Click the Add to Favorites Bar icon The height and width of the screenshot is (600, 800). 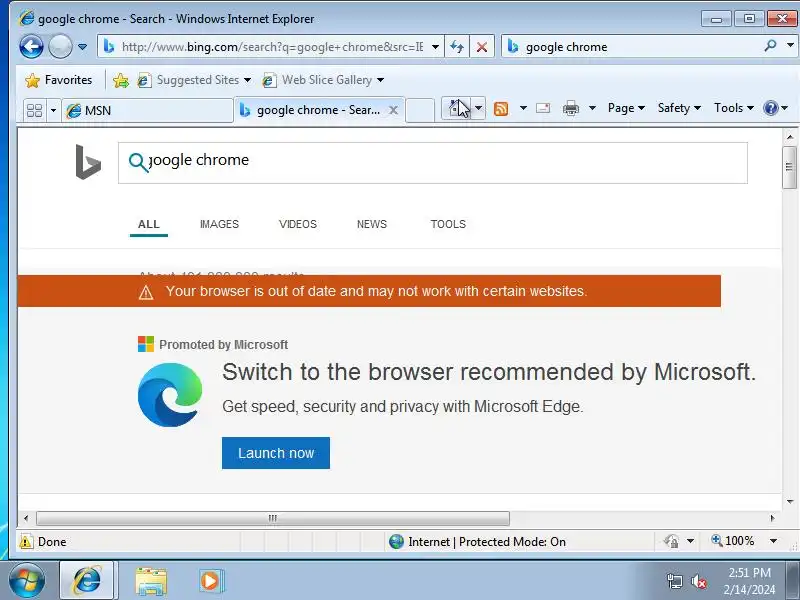click(121, 80)
